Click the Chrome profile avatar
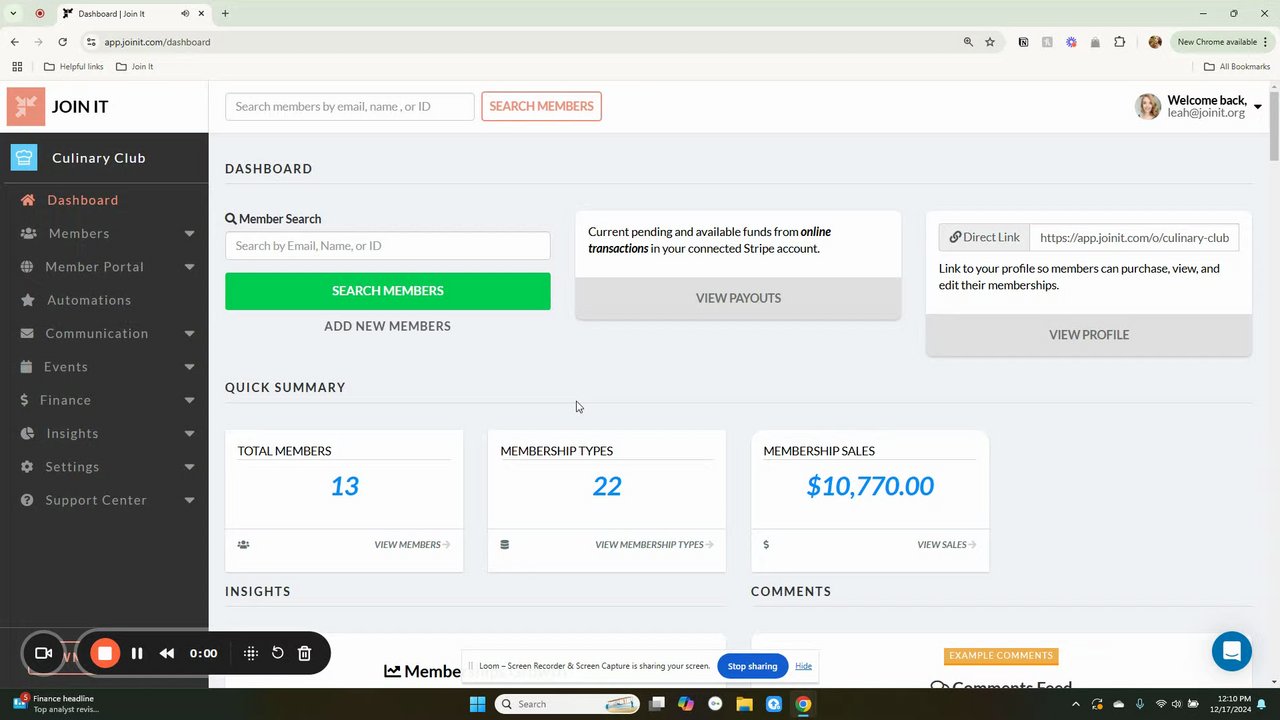The width and height of the screenshot is (1280, 720). pyautogui.click(x=1155, y=42)
